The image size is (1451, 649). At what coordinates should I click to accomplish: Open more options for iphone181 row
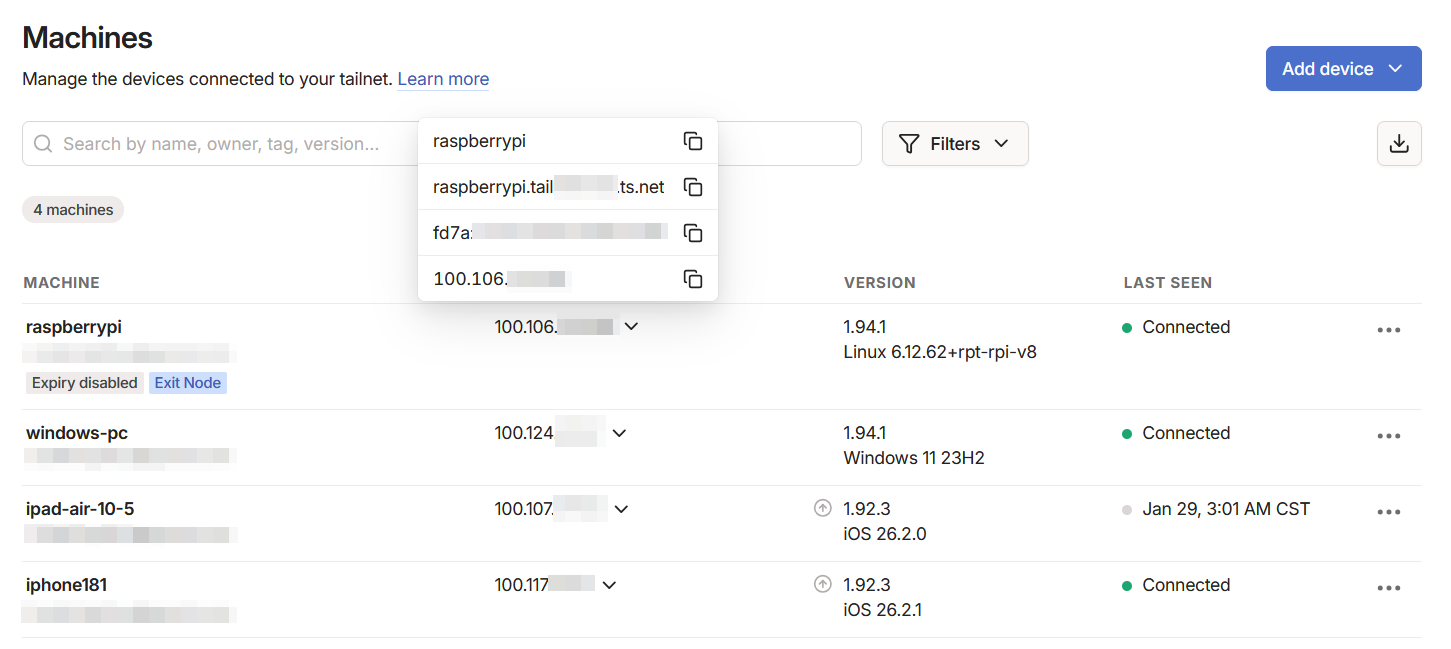1389,588
